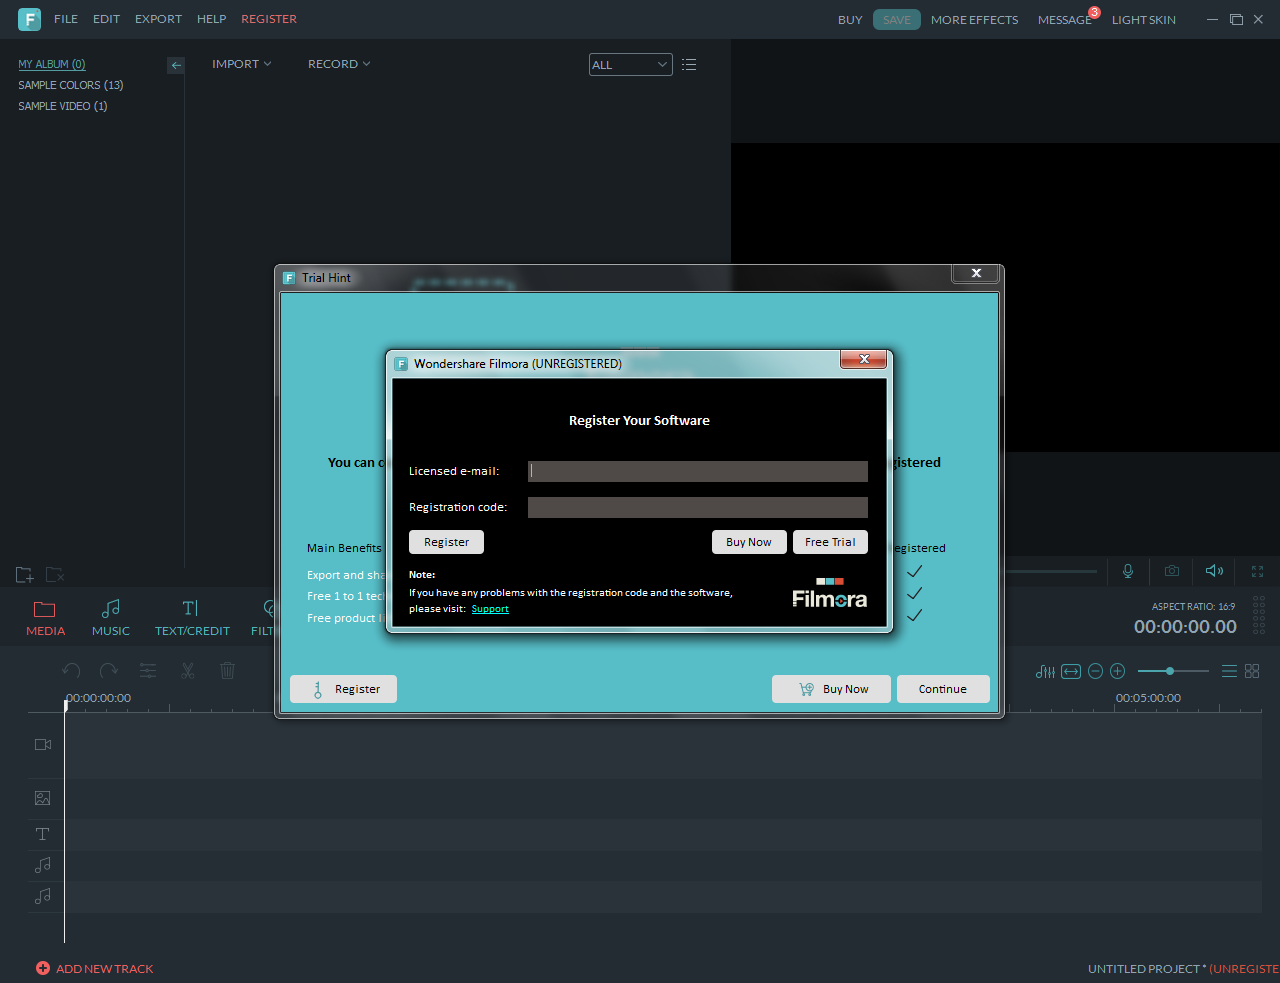1280x983 pixels.
Task: Click the speaker volume icon above timeline
Action: coord(1213,571)
